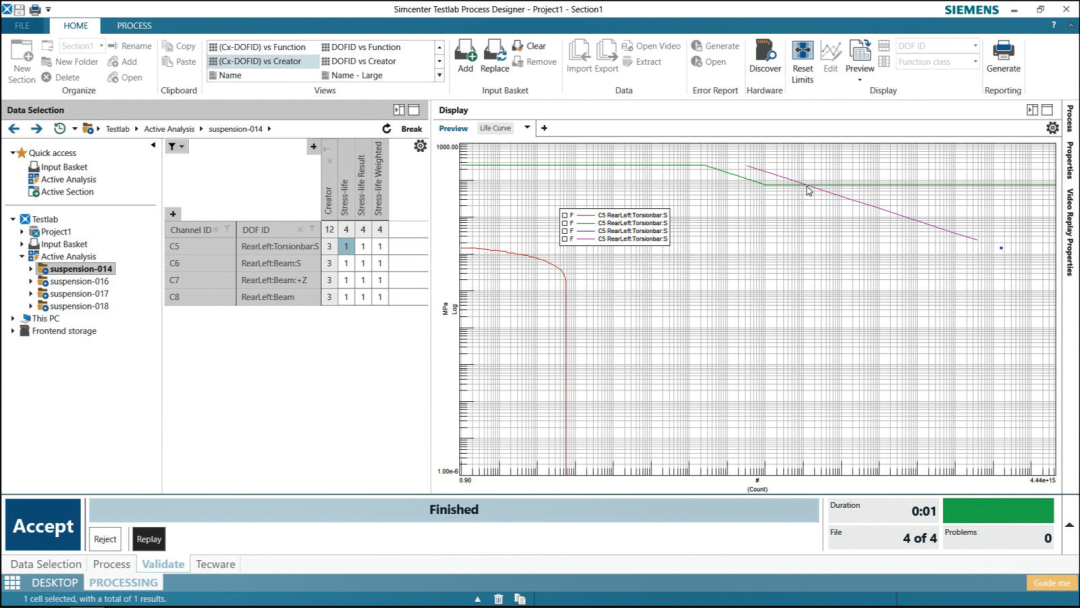Click the New Section icon
This screenshot has width=1080, height=608.
point(21,61)
